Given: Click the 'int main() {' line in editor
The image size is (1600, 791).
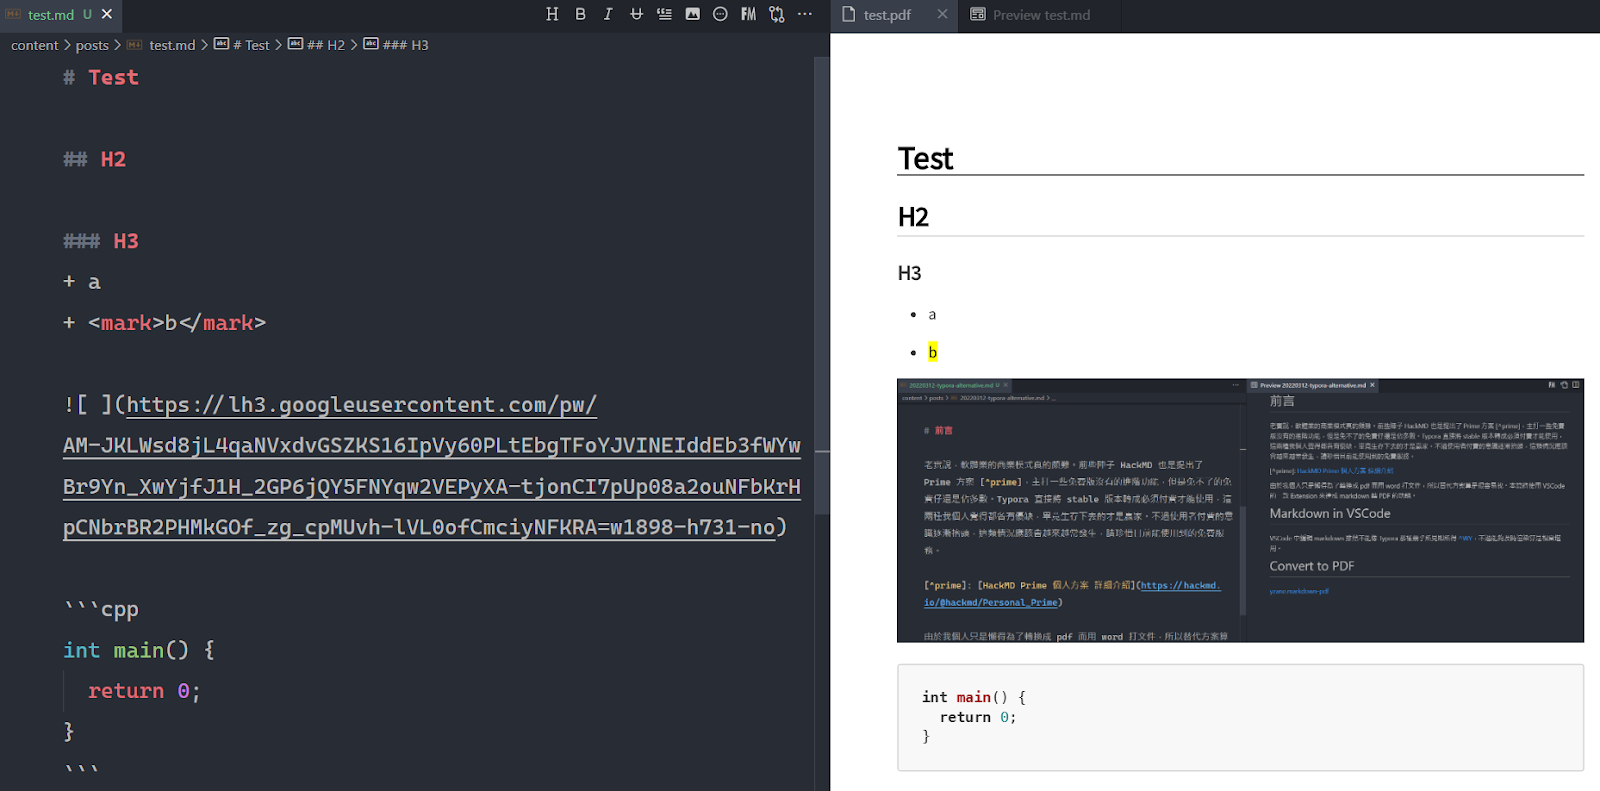Looking at the screenshot, I should click(139, 651).
